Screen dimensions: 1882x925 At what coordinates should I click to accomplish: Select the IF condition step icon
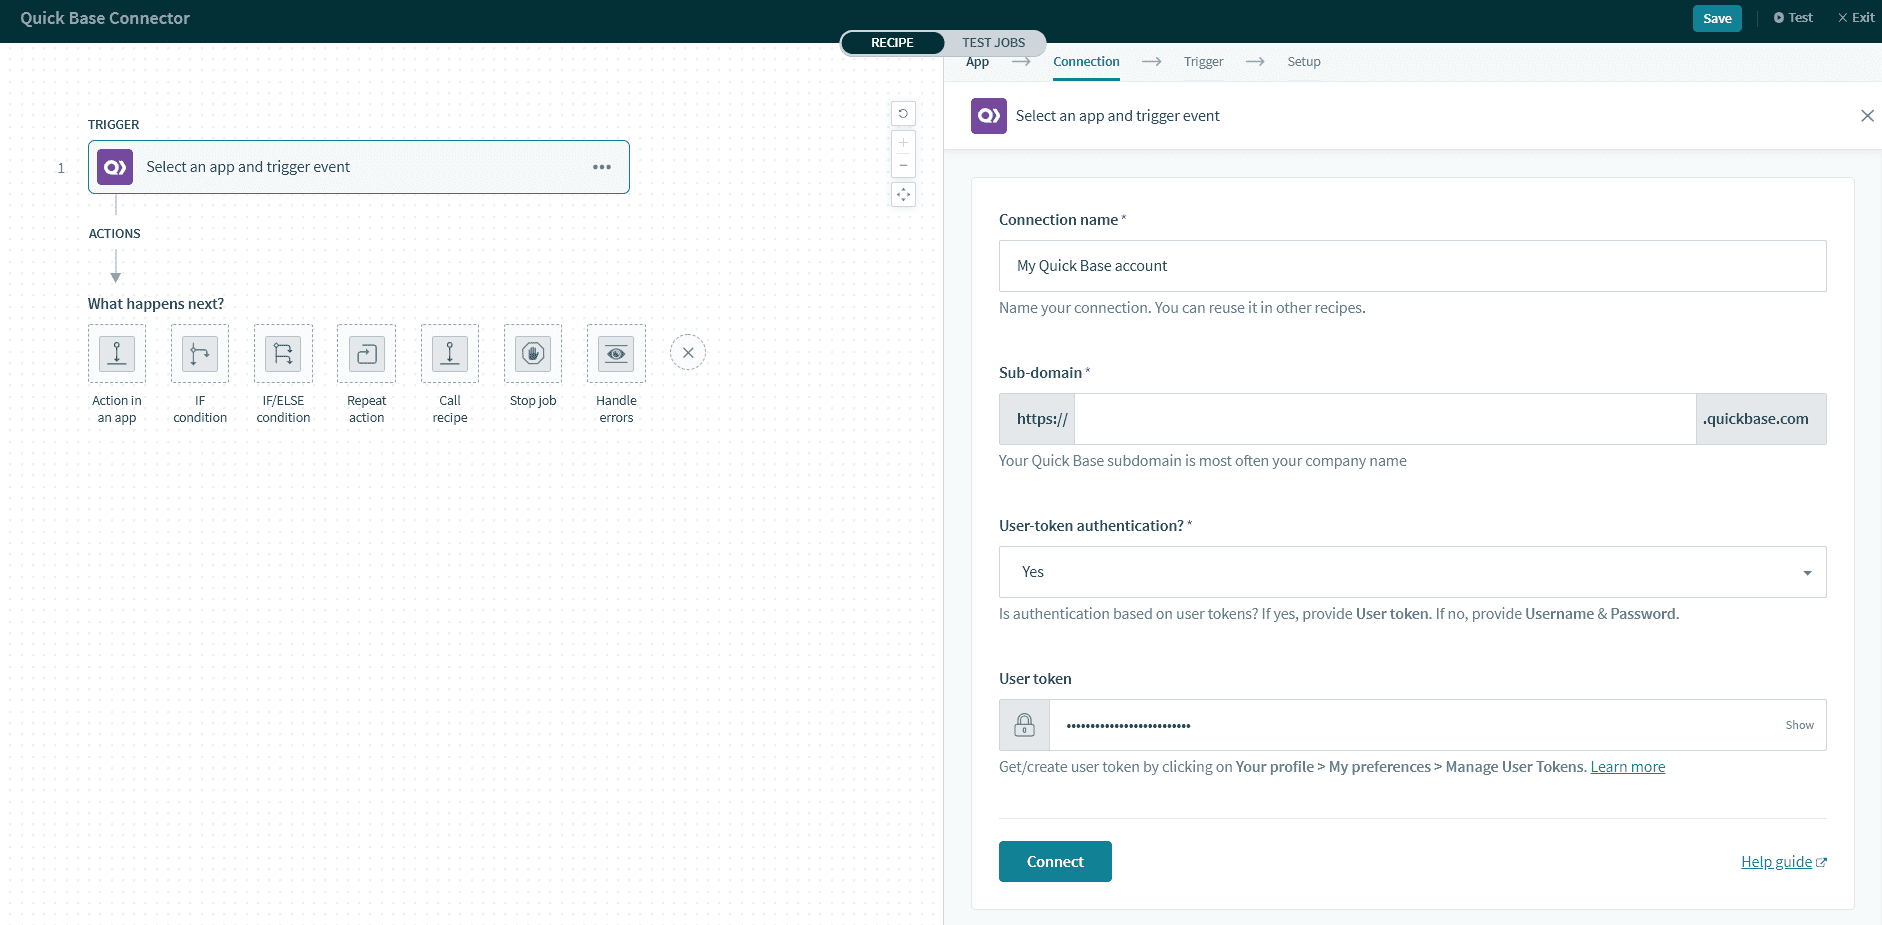point(199,354)
